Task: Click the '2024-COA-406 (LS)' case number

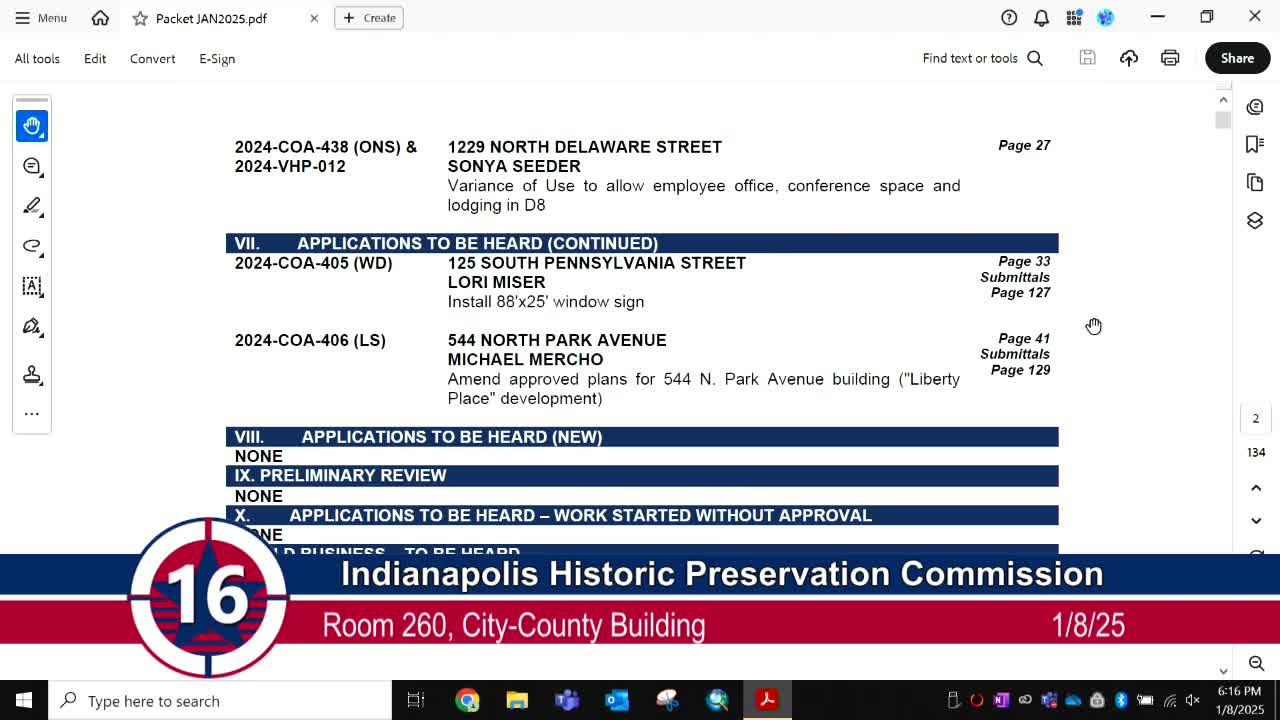Action: [x=310, y=341]
